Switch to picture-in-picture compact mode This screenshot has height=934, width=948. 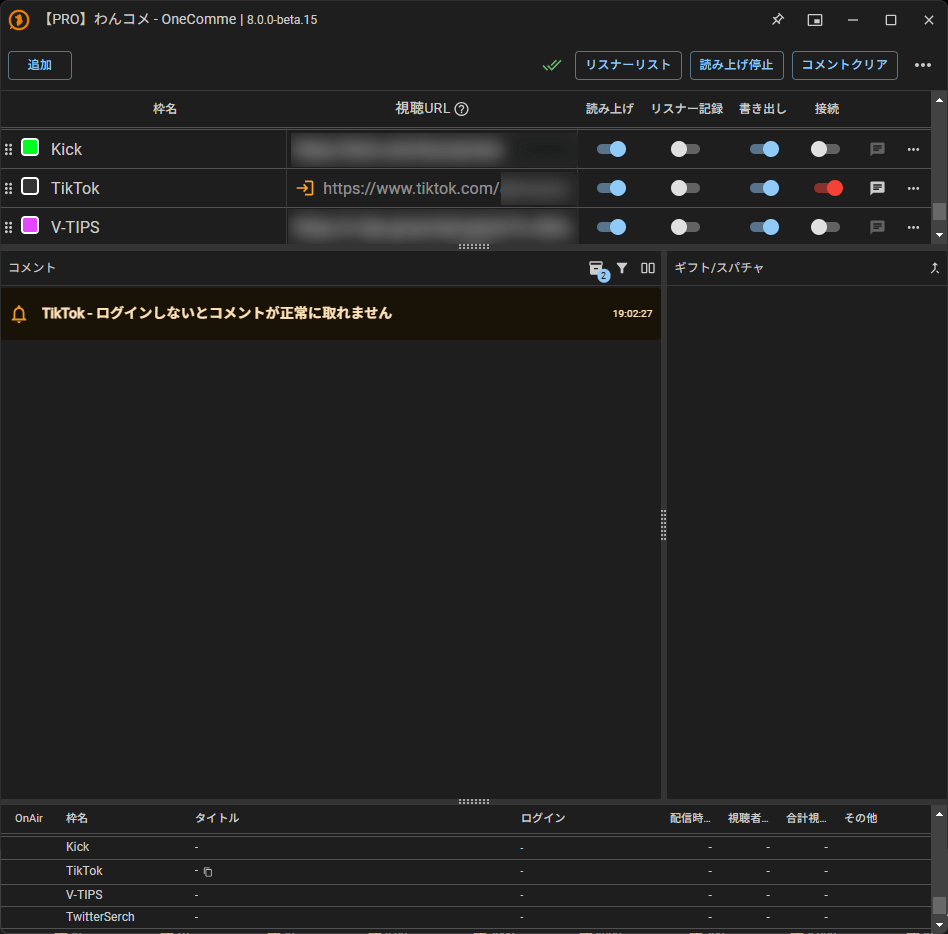tap(815, 20)
